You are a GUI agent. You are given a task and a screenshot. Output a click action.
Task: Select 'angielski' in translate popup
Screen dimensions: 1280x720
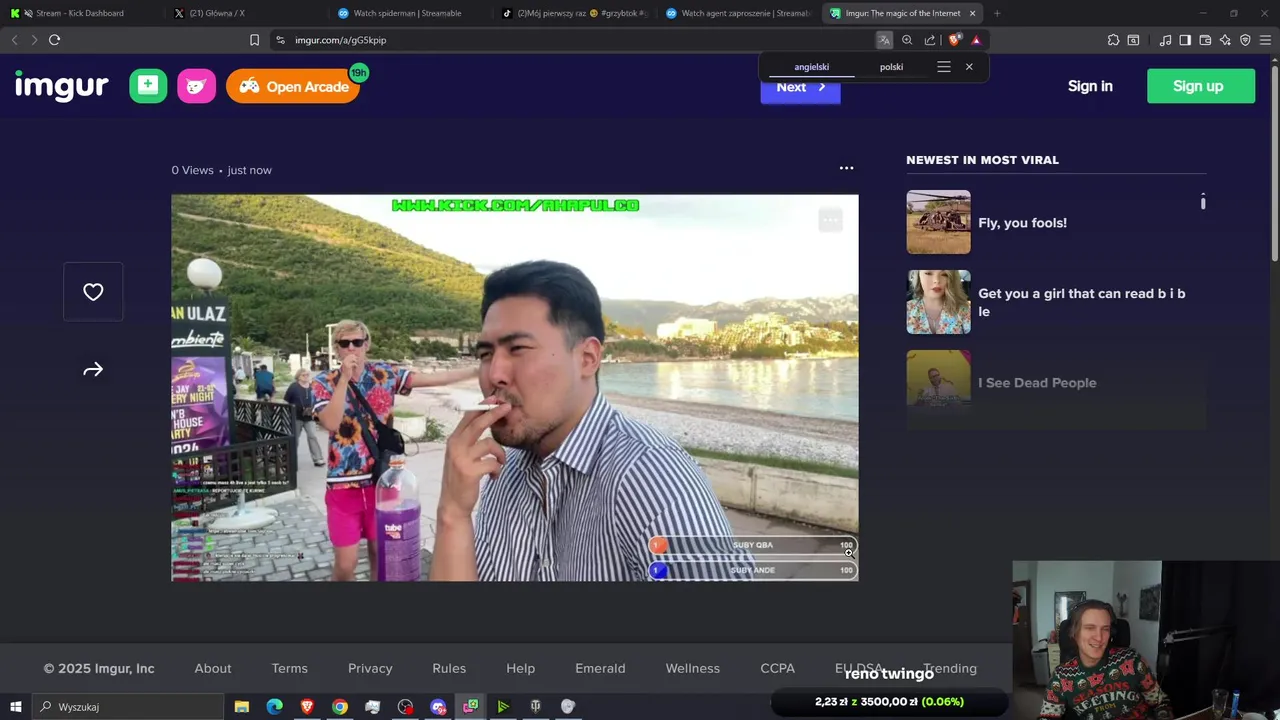coord(811,67)
